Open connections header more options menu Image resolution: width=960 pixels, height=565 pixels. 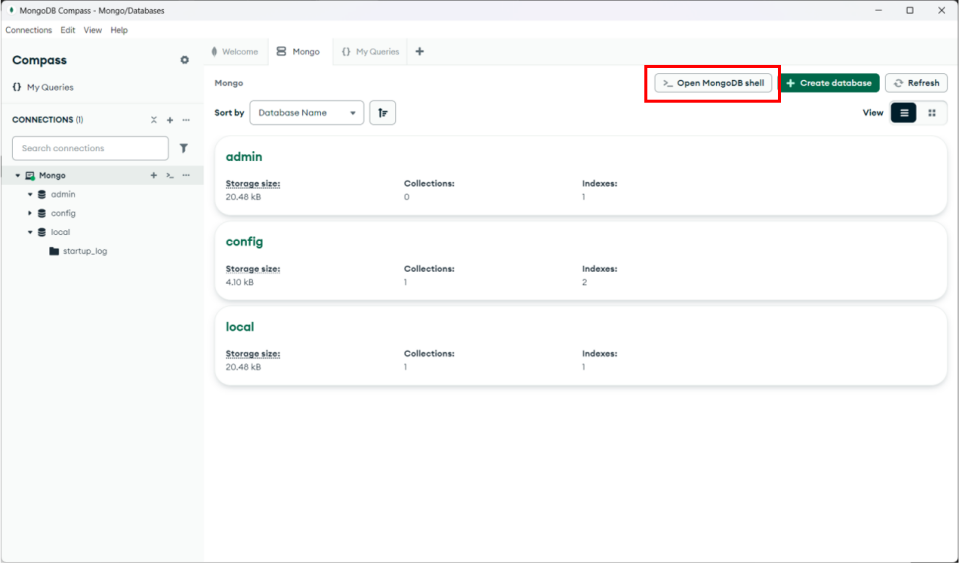click(x=186, y=120)
